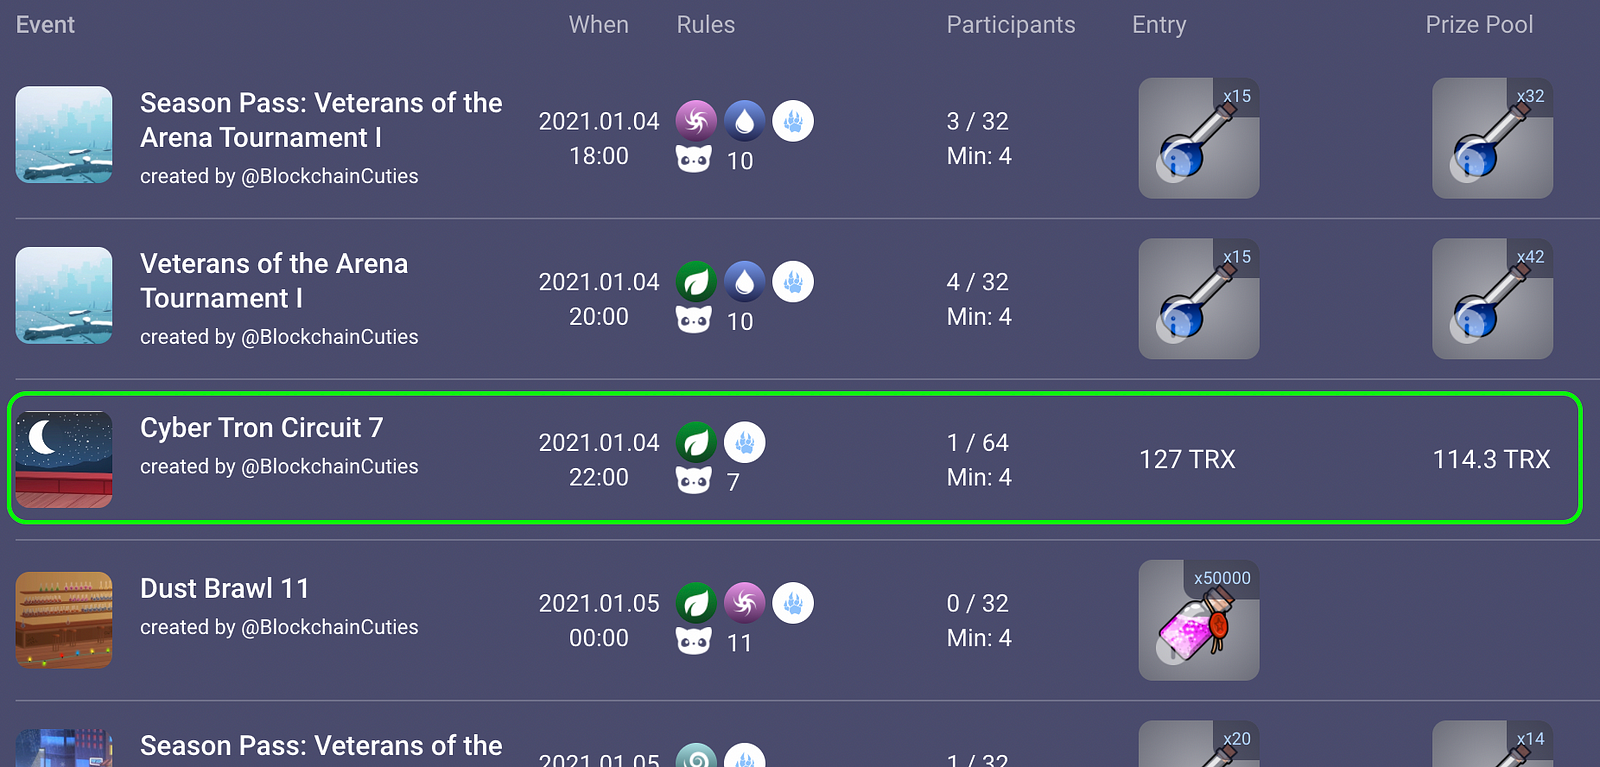This screenshot has height=767, width=1600.
Task: Click the x42 blue potion prize pool icon
Action: click(x=1492, y=299)
